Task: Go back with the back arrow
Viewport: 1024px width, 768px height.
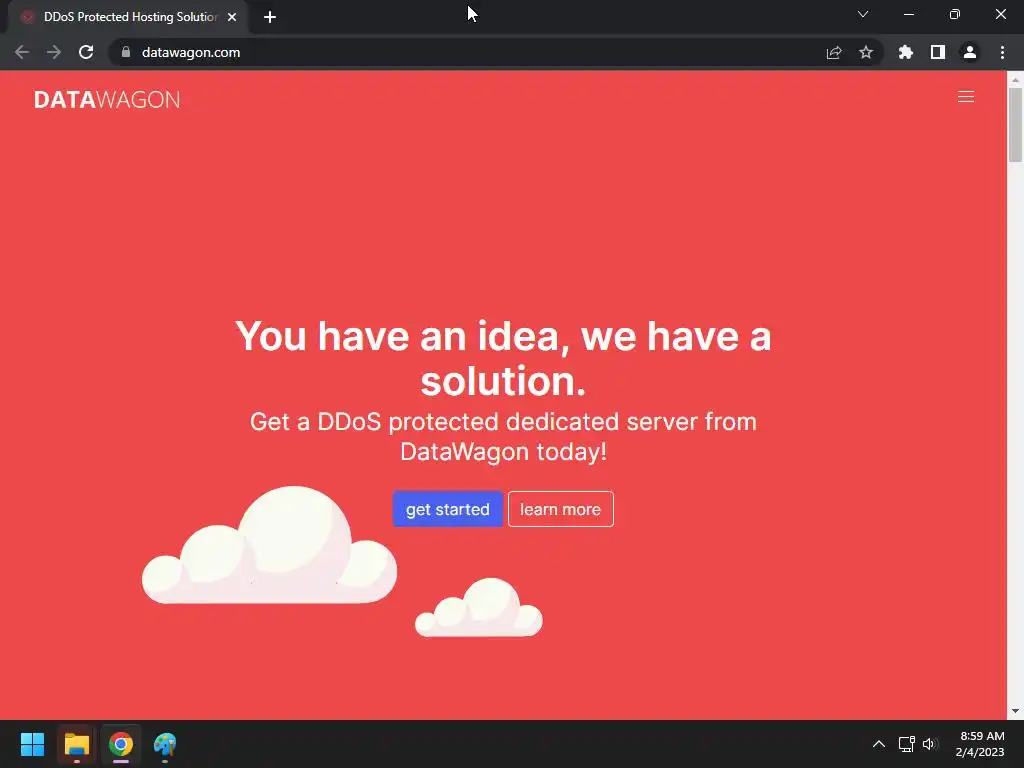Action: (22, 52)
